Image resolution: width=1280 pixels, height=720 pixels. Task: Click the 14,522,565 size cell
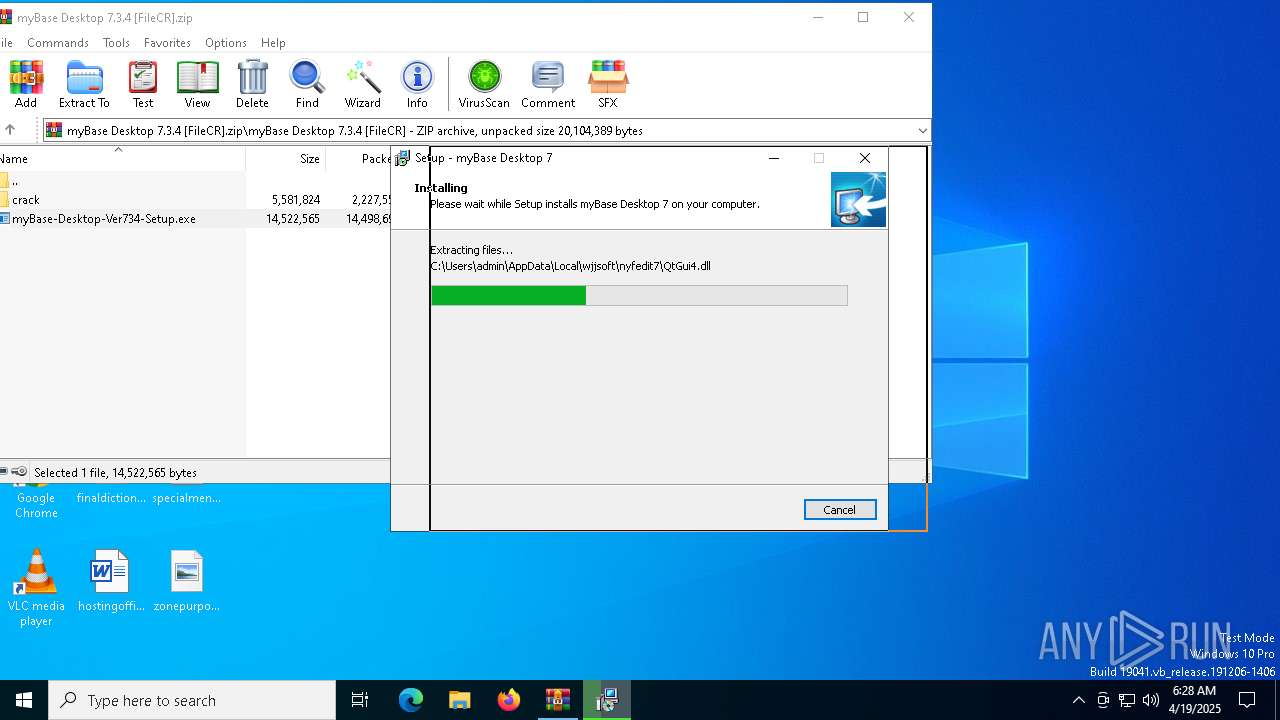(x=293, y=219)
